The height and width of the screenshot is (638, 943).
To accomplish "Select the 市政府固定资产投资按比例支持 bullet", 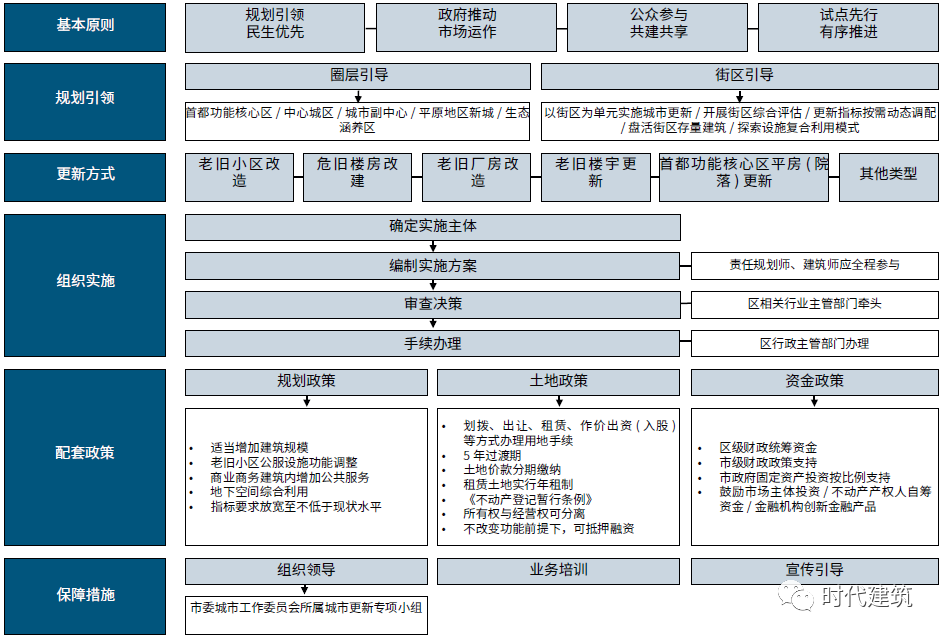I will (x=805, y=477).
